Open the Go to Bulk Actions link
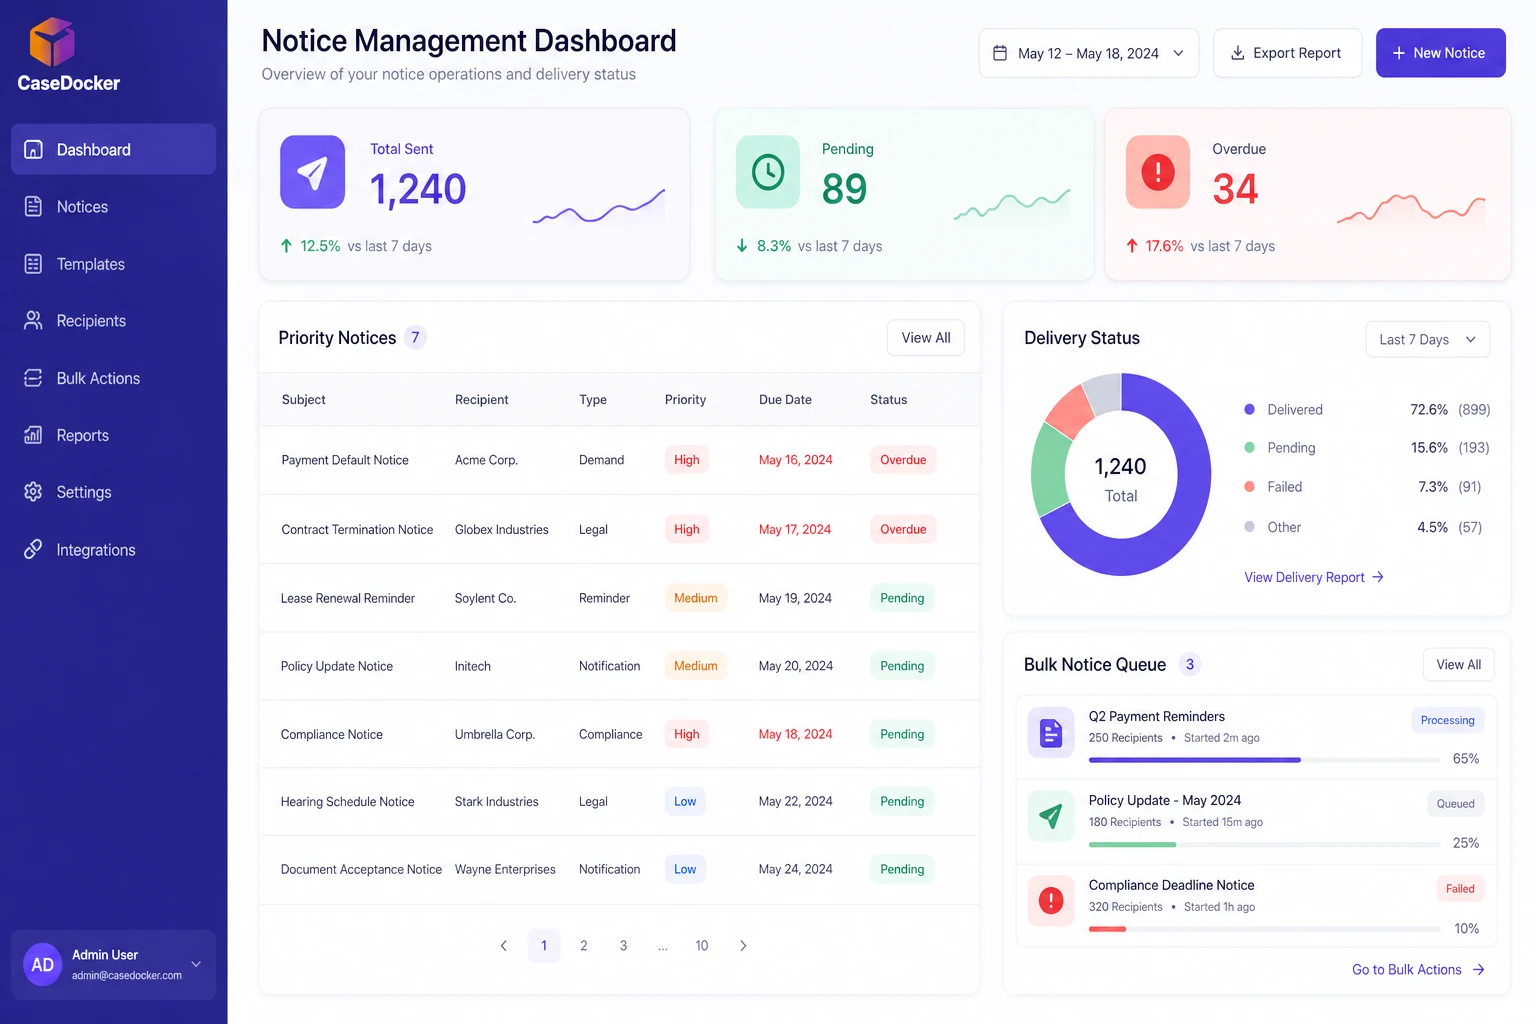 coord(1418,969)
